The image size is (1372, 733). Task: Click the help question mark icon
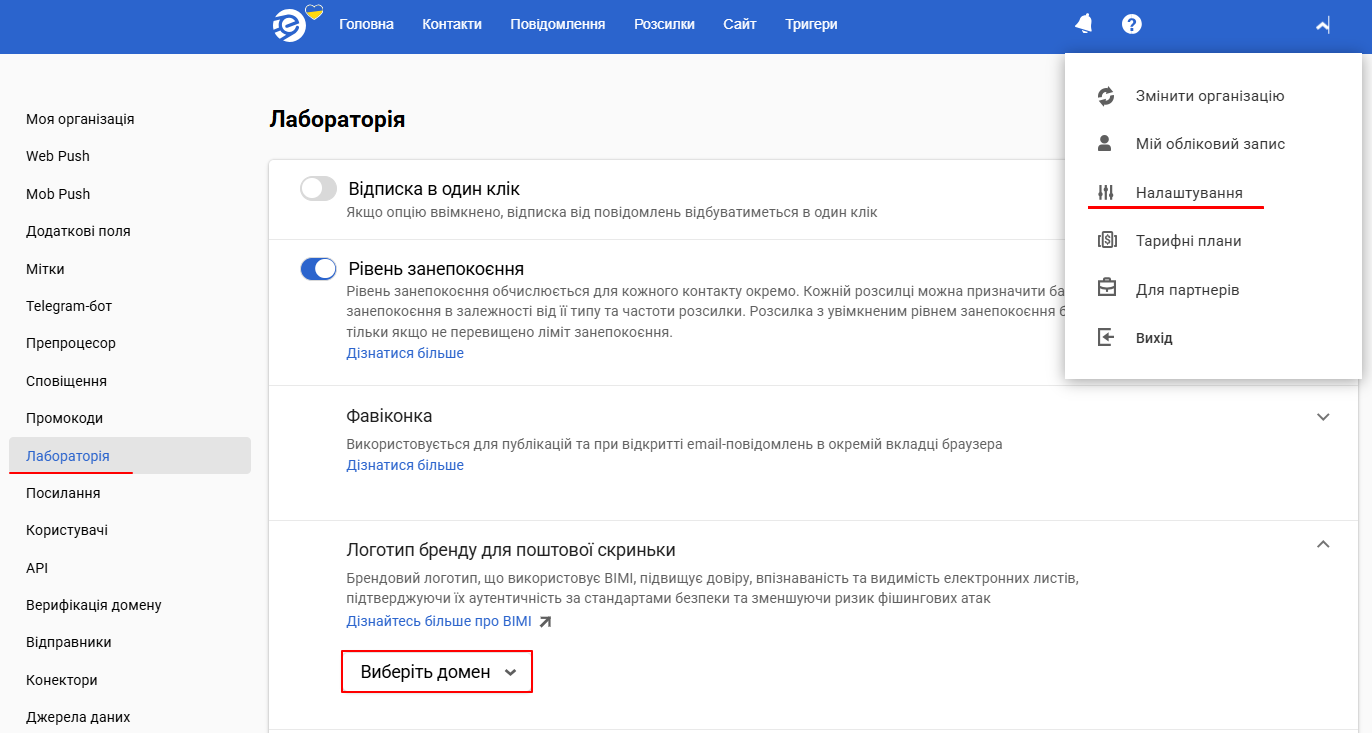pos(1131,23)
